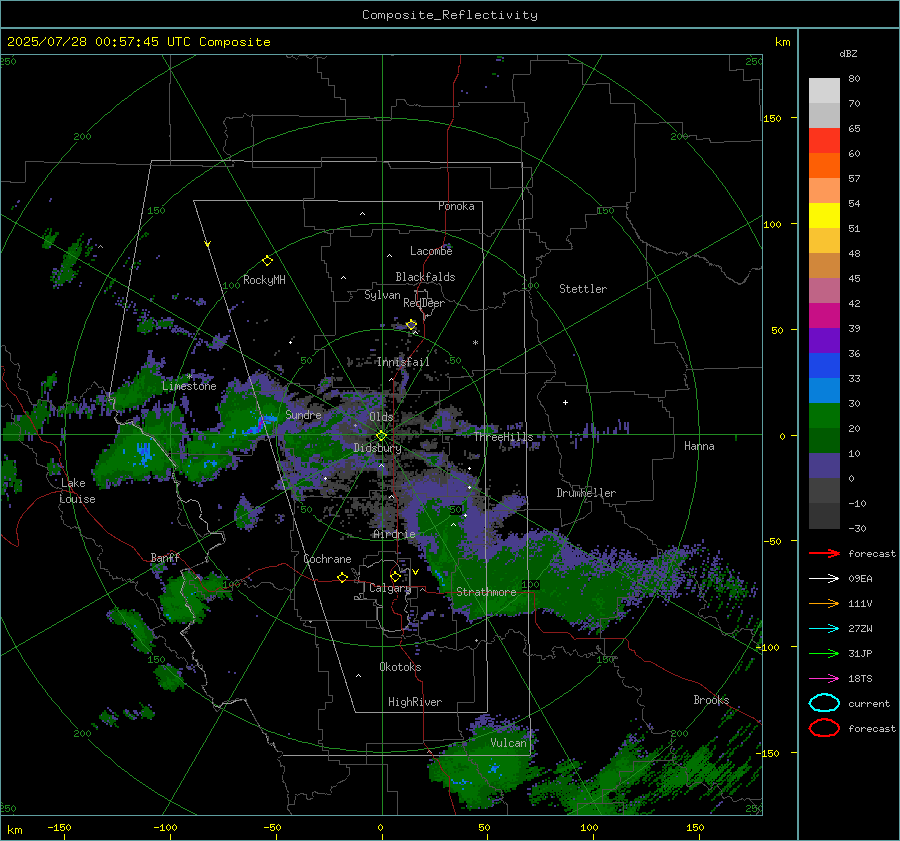Click the yellow V marker beside Calgary
This screenshot has width=900, height=841.
[415, 572]
